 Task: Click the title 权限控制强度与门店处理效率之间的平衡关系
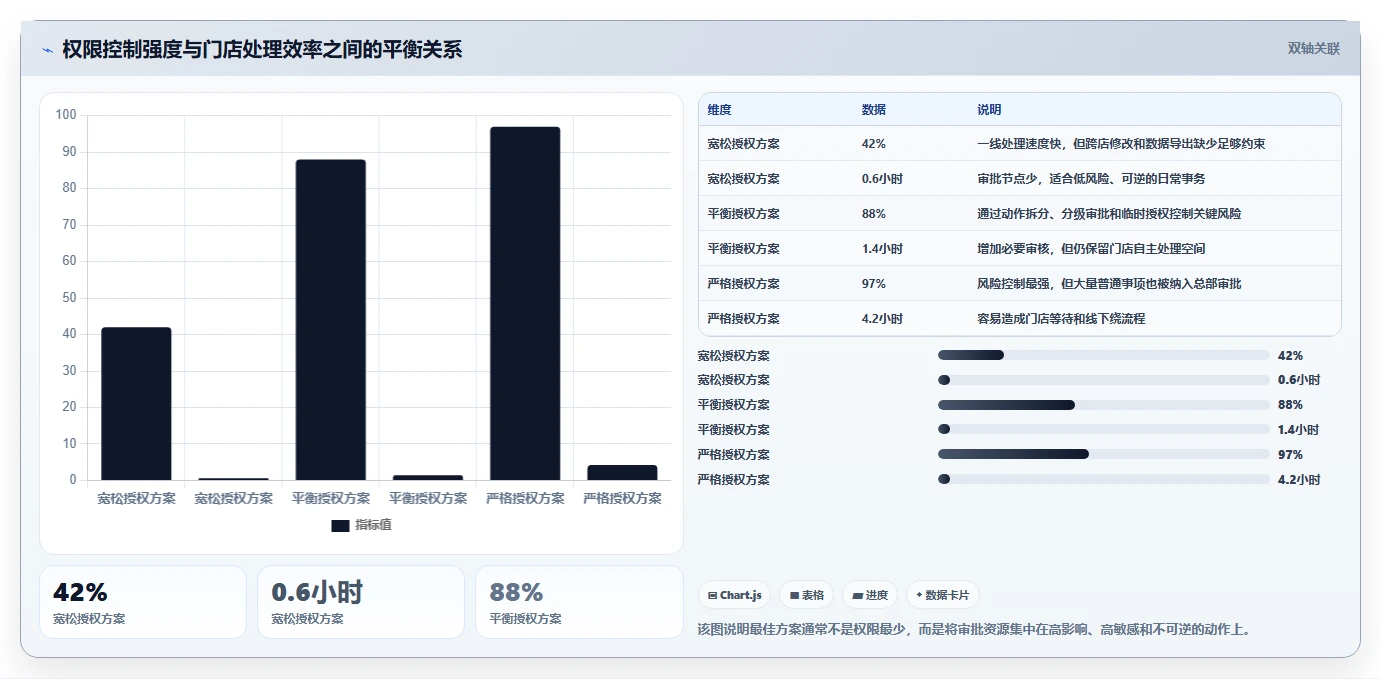coord(262,50)
